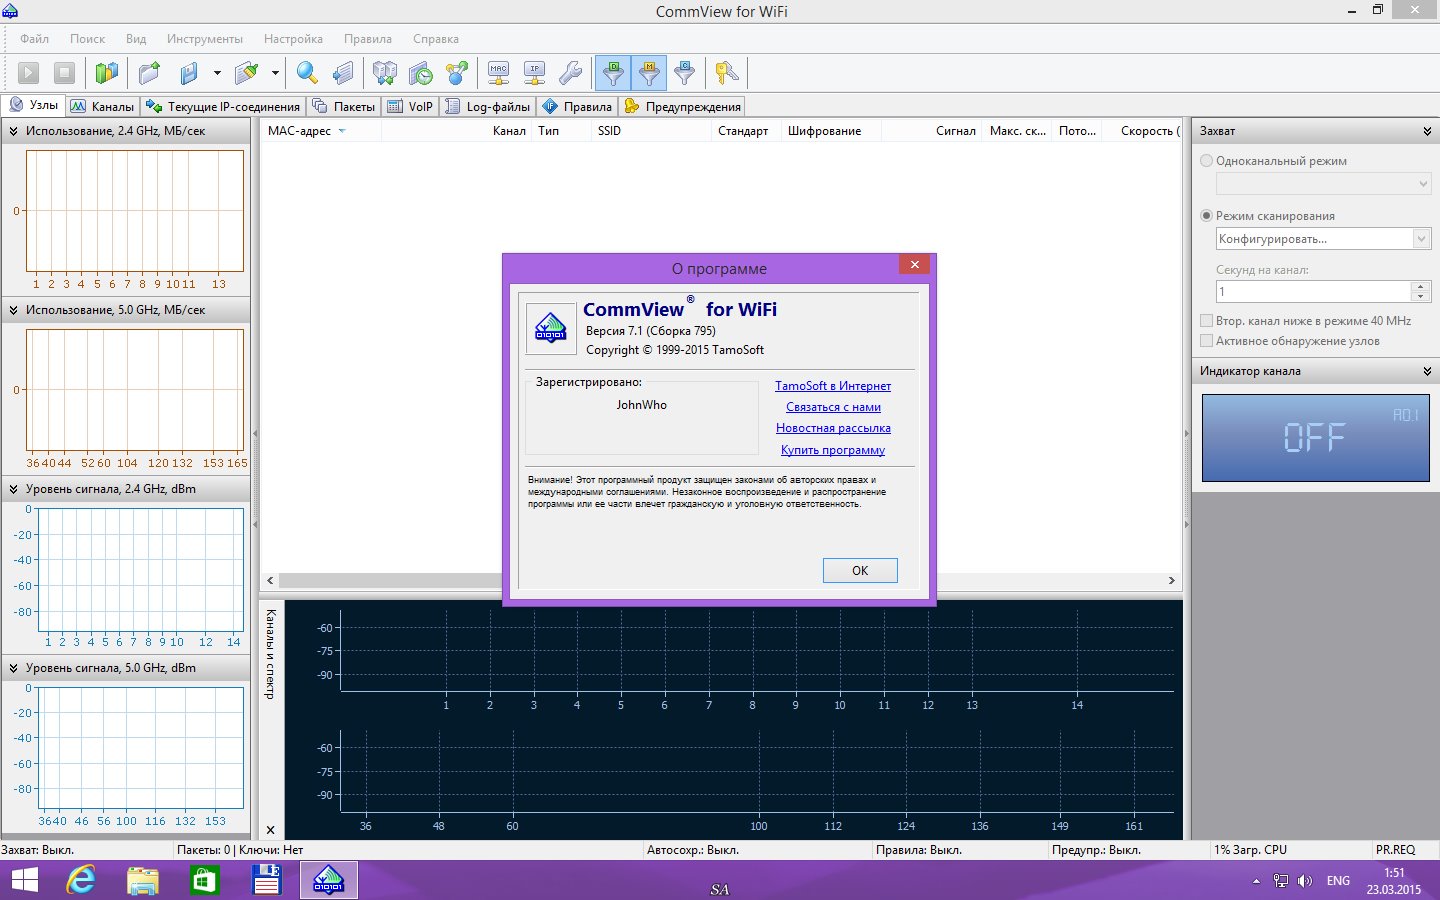
Task: Collapse Использование, 5.0 GHz panel
Action: [x=14, y=310]
